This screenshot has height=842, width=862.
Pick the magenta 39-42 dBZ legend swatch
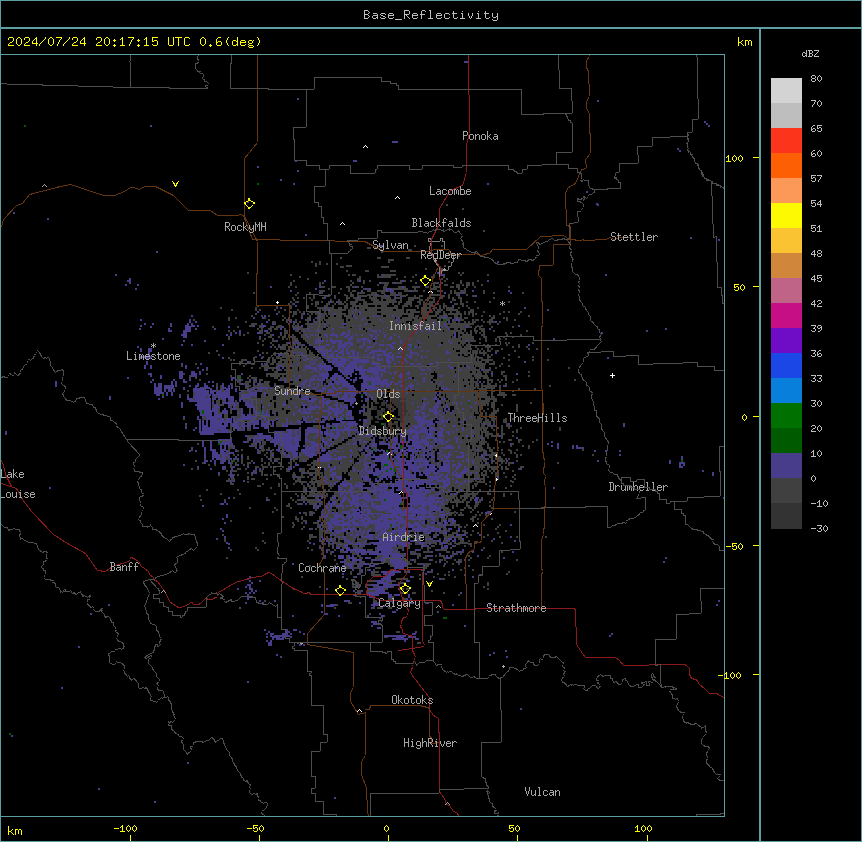pyautogui.click(x=786, y=315)
